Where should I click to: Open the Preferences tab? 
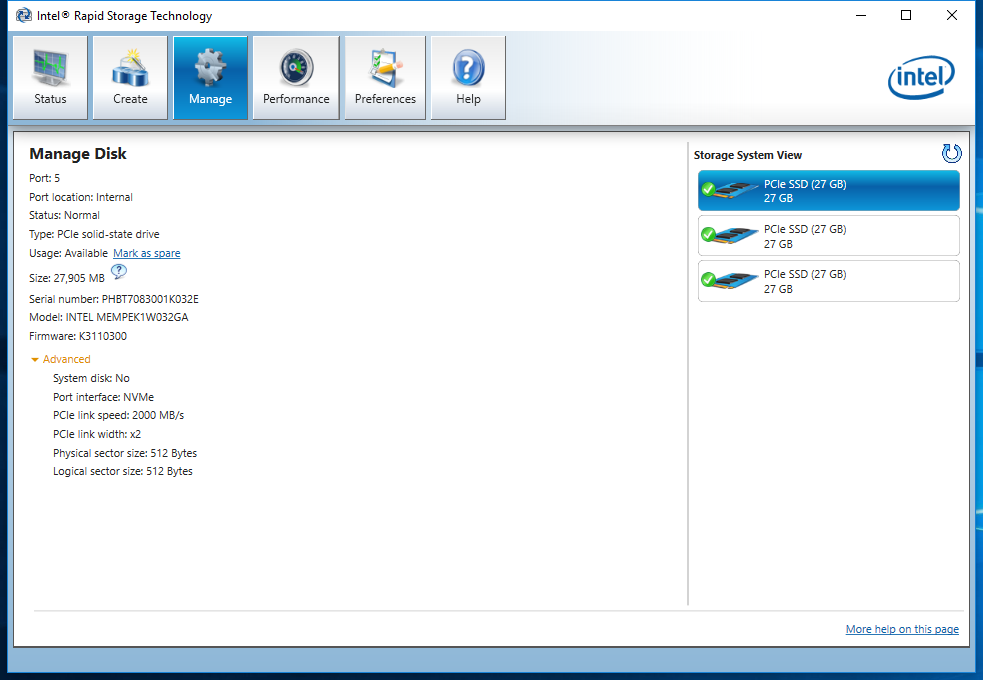(385, 77)
